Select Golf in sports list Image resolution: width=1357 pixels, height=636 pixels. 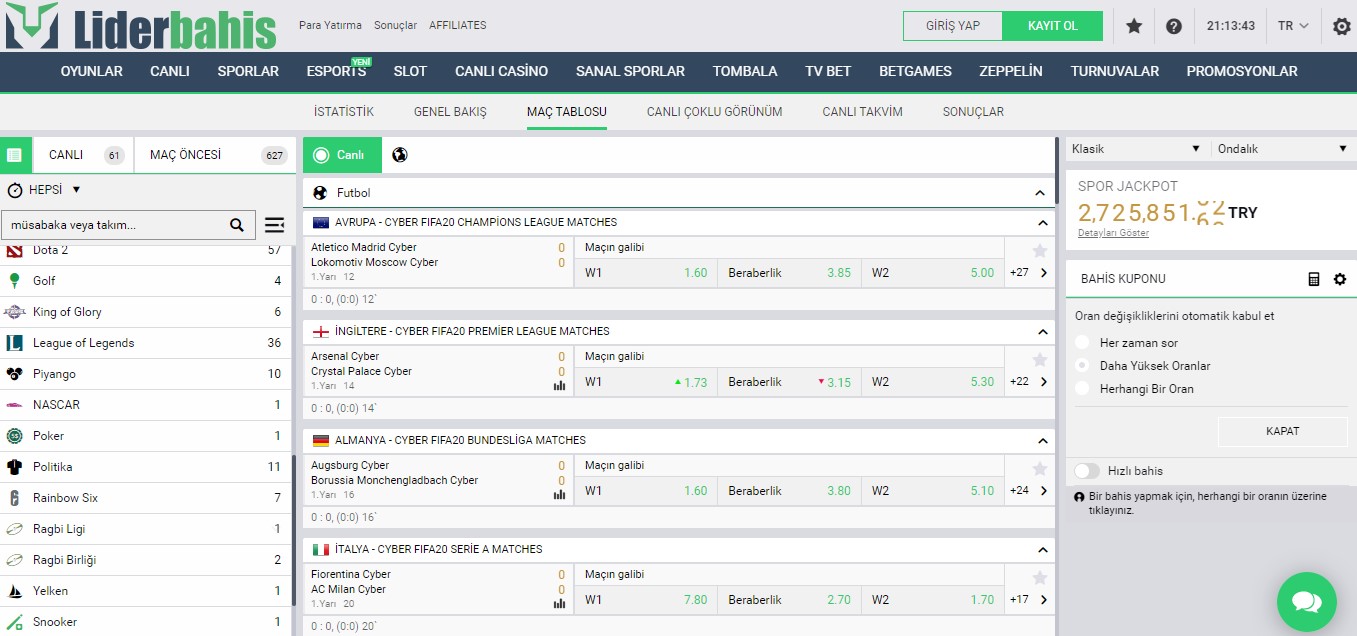click(145, 281)
